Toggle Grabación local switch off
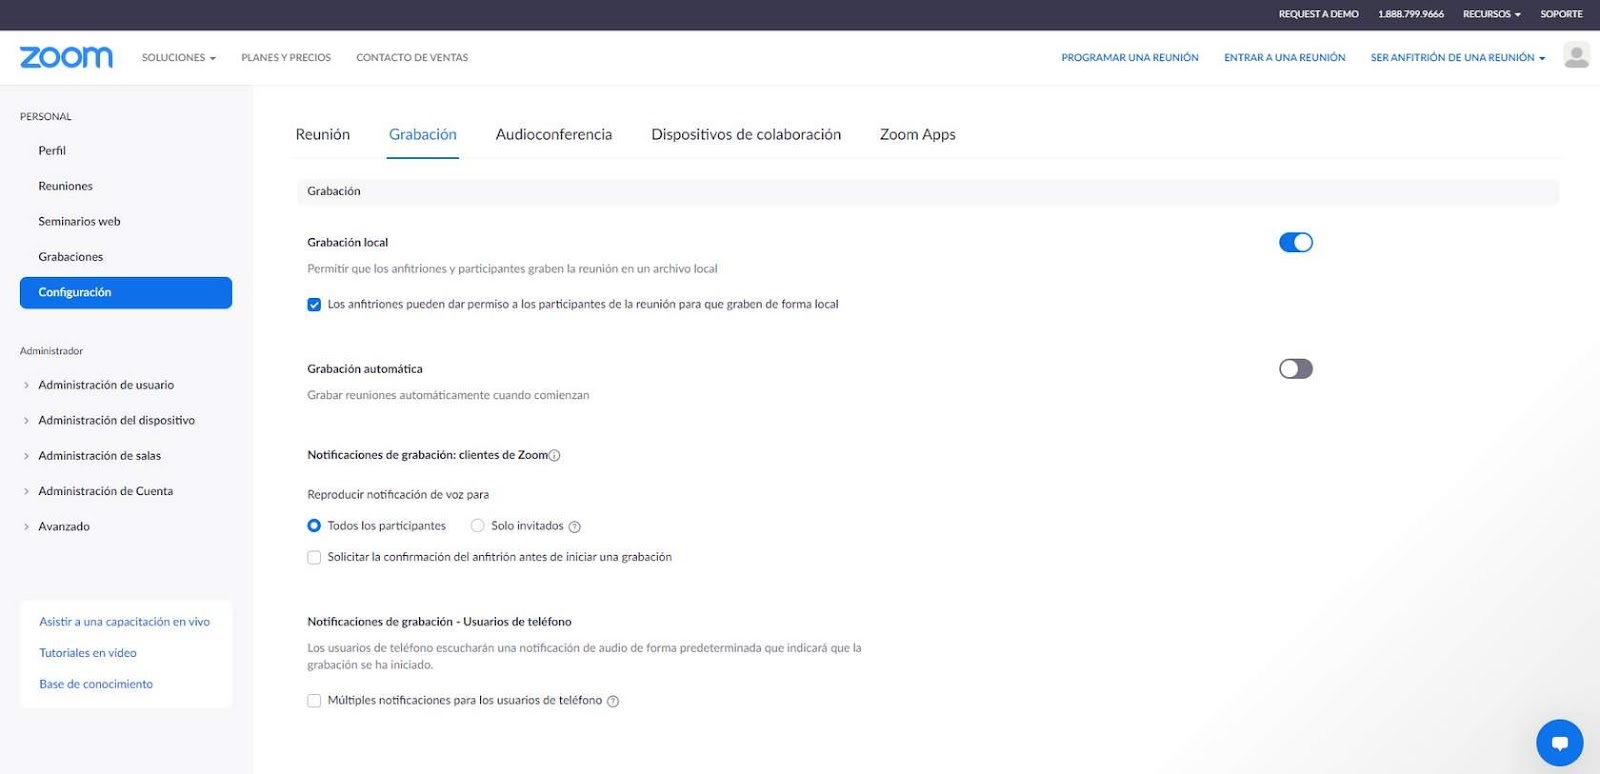 coord(1295,242)
